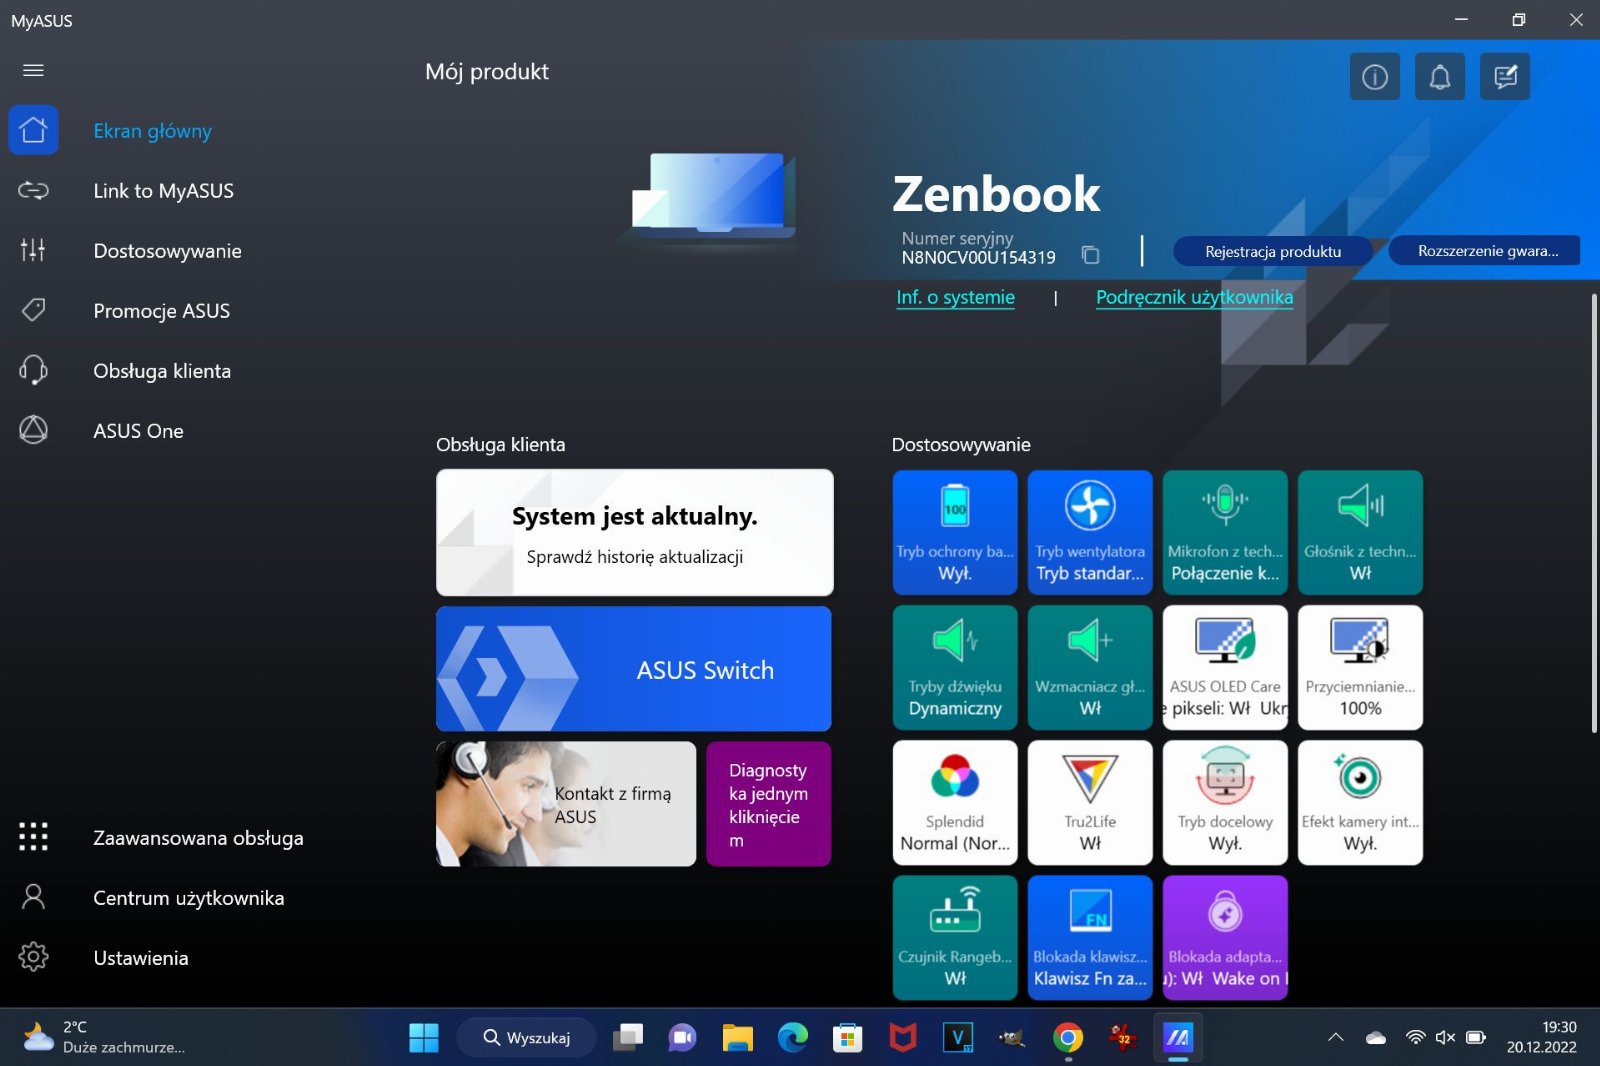The width and height of the screenshot is (1600, 1066).
Task: Toggle Głośnik z technologią AI tile
Action: 1360,533
